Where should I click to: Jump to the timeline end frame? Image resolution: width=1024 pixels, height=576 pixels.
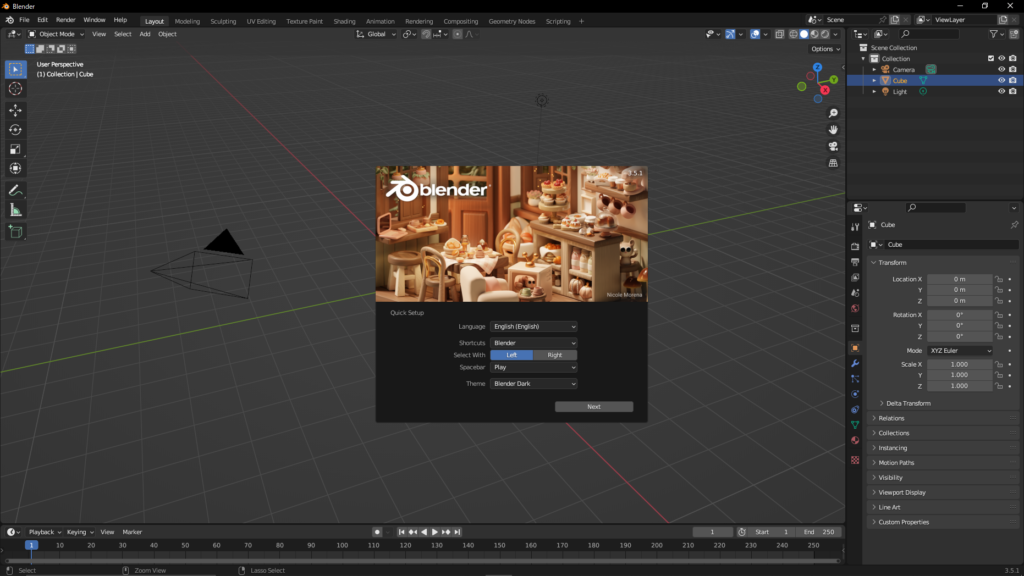coord(457,532)
